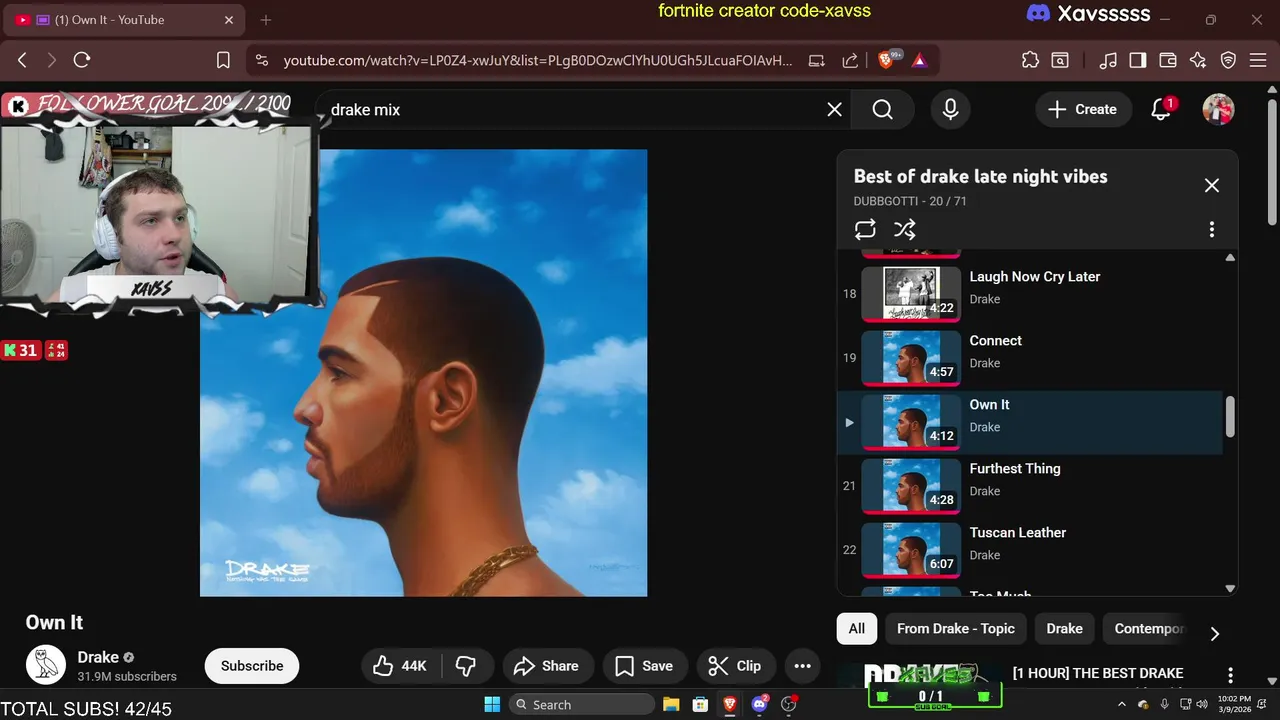Open Drake channel avatar
This screenshot has height=720, width=1280.
(45, 665)
